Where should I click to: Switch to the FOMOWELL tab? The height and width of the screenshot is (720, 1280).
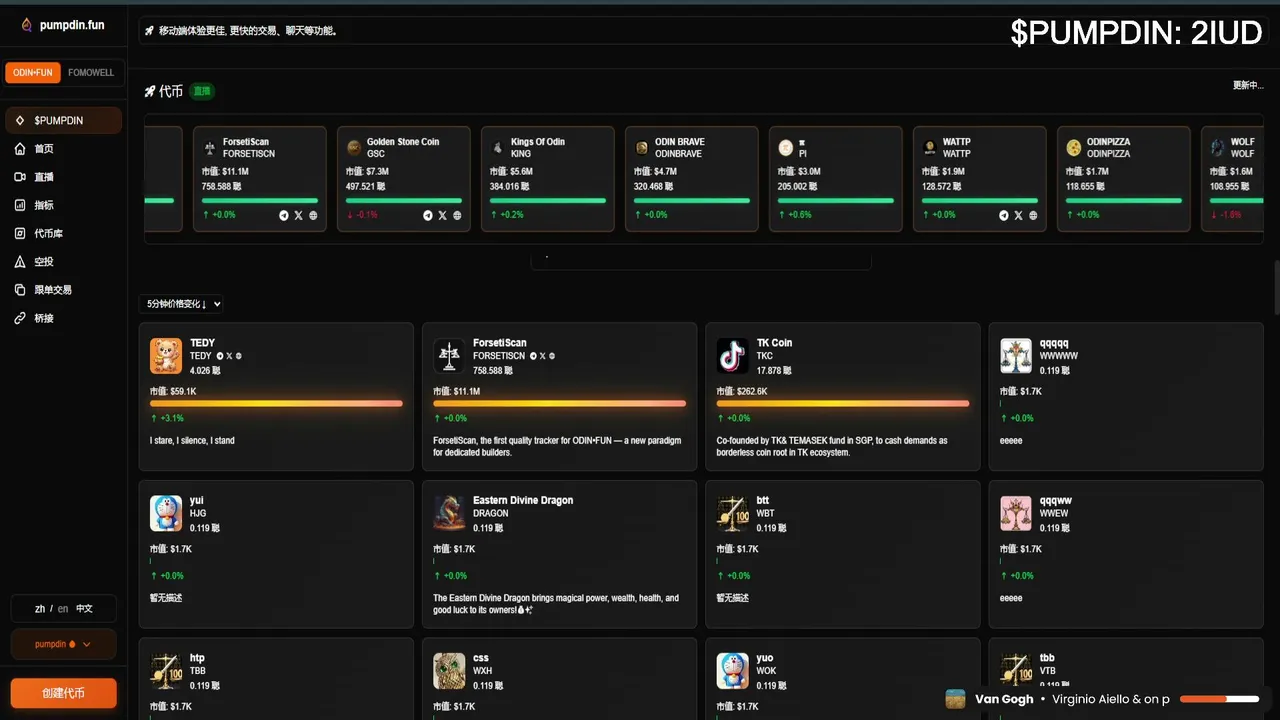coord(91,73)
